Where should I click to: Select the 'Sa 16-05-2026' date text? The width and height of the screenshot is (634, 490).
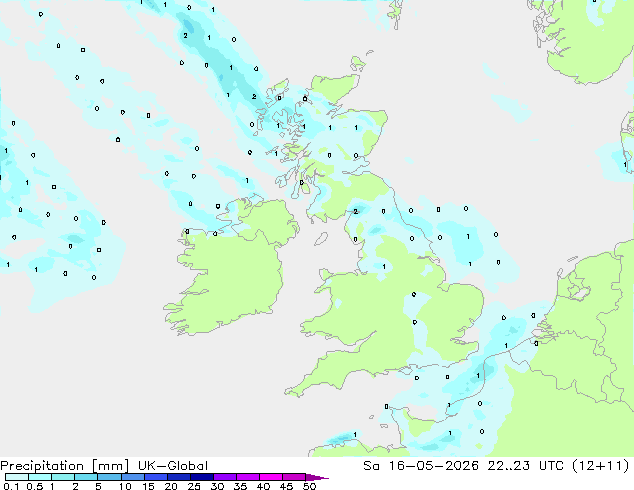click(421, 466)
